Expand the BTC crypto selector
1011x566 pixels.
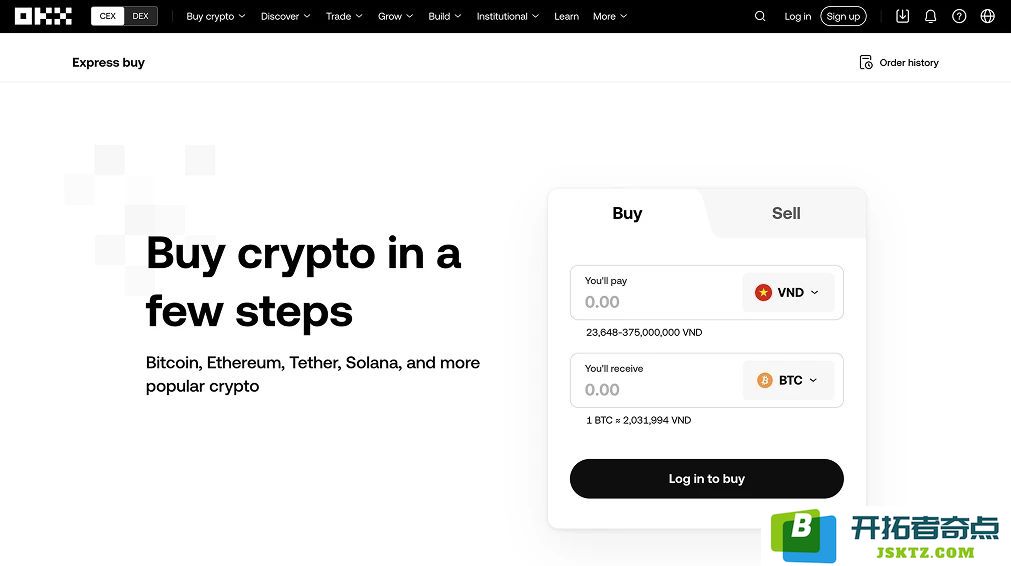(x=788, y=380)
